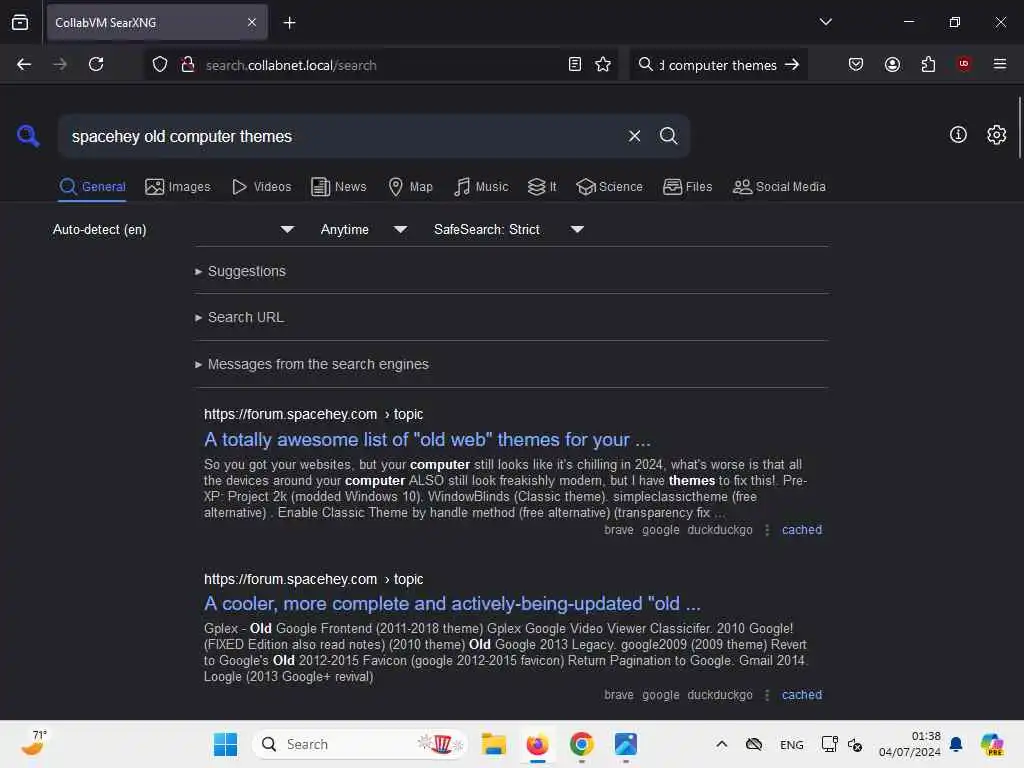Open 'A cooler, more complete' result link

coord(452,603)
